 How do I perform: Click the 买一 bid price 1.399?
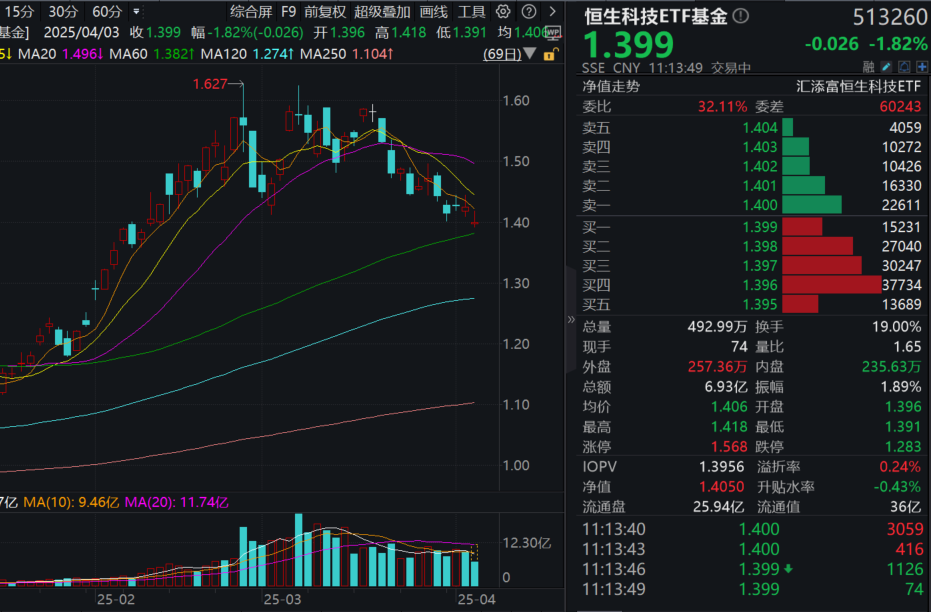click(760, 227)
